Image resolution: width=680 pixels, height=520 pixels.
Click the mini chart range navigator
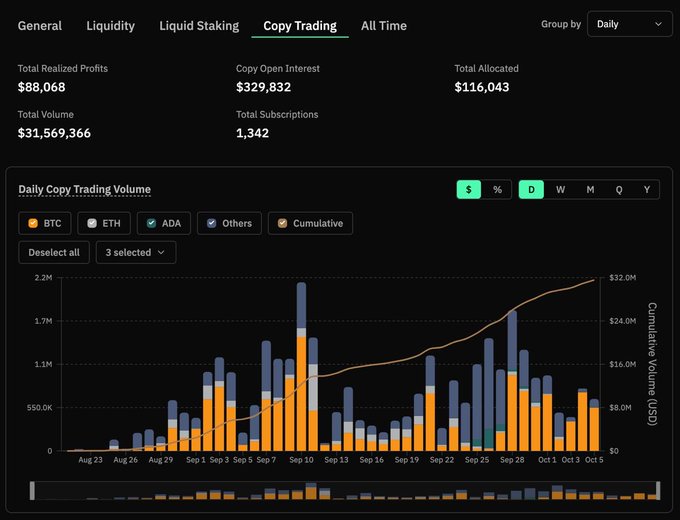point(345,491)
